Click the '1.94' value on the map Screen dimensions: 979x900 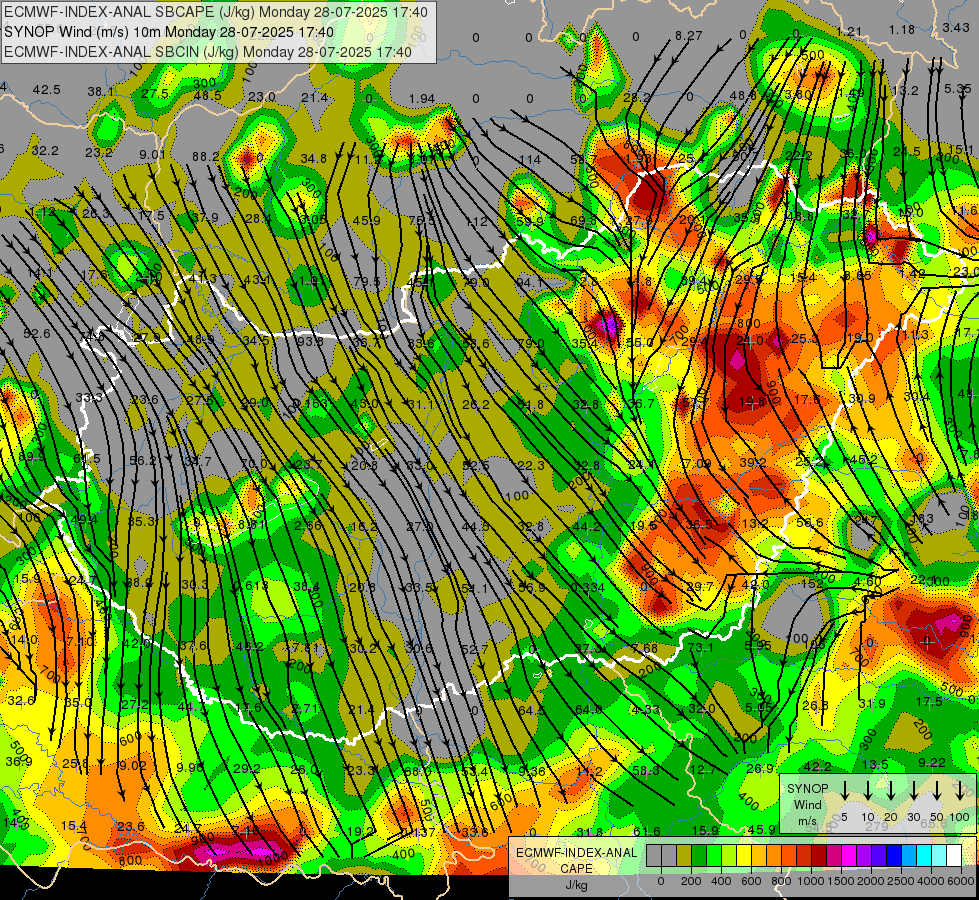[422, 99]
